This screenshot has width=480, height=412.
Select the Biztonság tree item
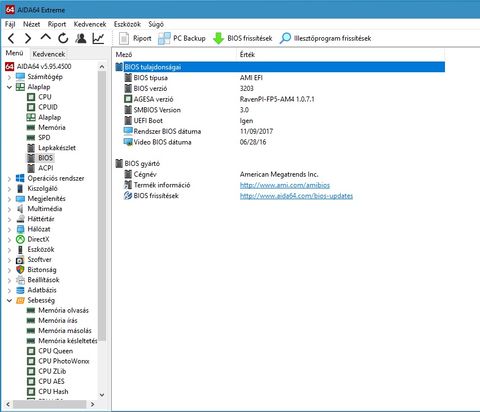point(36,270)
